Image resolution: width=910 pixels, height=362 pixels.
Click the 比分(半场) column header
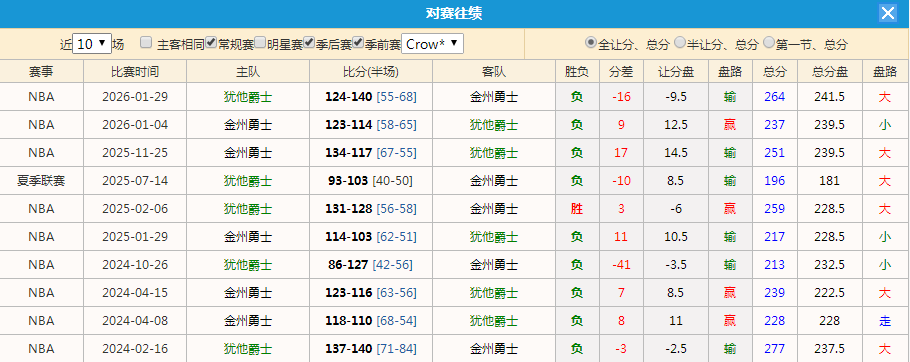(x=371, y=71)
